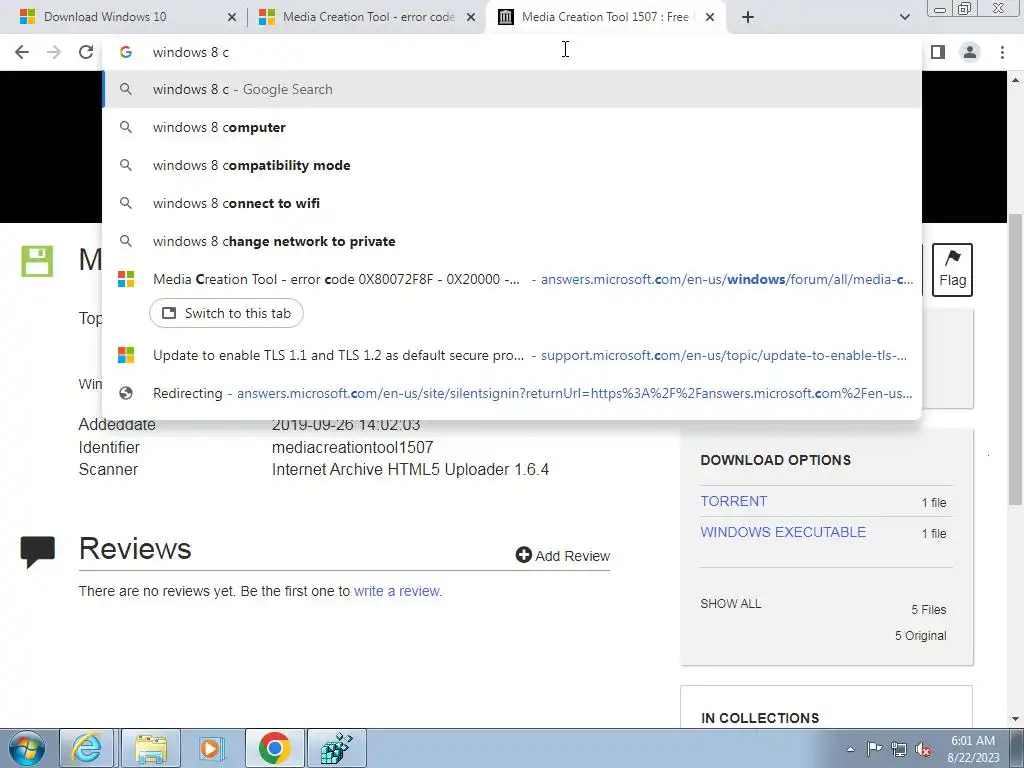Pick 'windows 8 compatibility mode' suggestion
This screenshot has width=1024, height=768.
pyautogui.click(x=512, y=165)
